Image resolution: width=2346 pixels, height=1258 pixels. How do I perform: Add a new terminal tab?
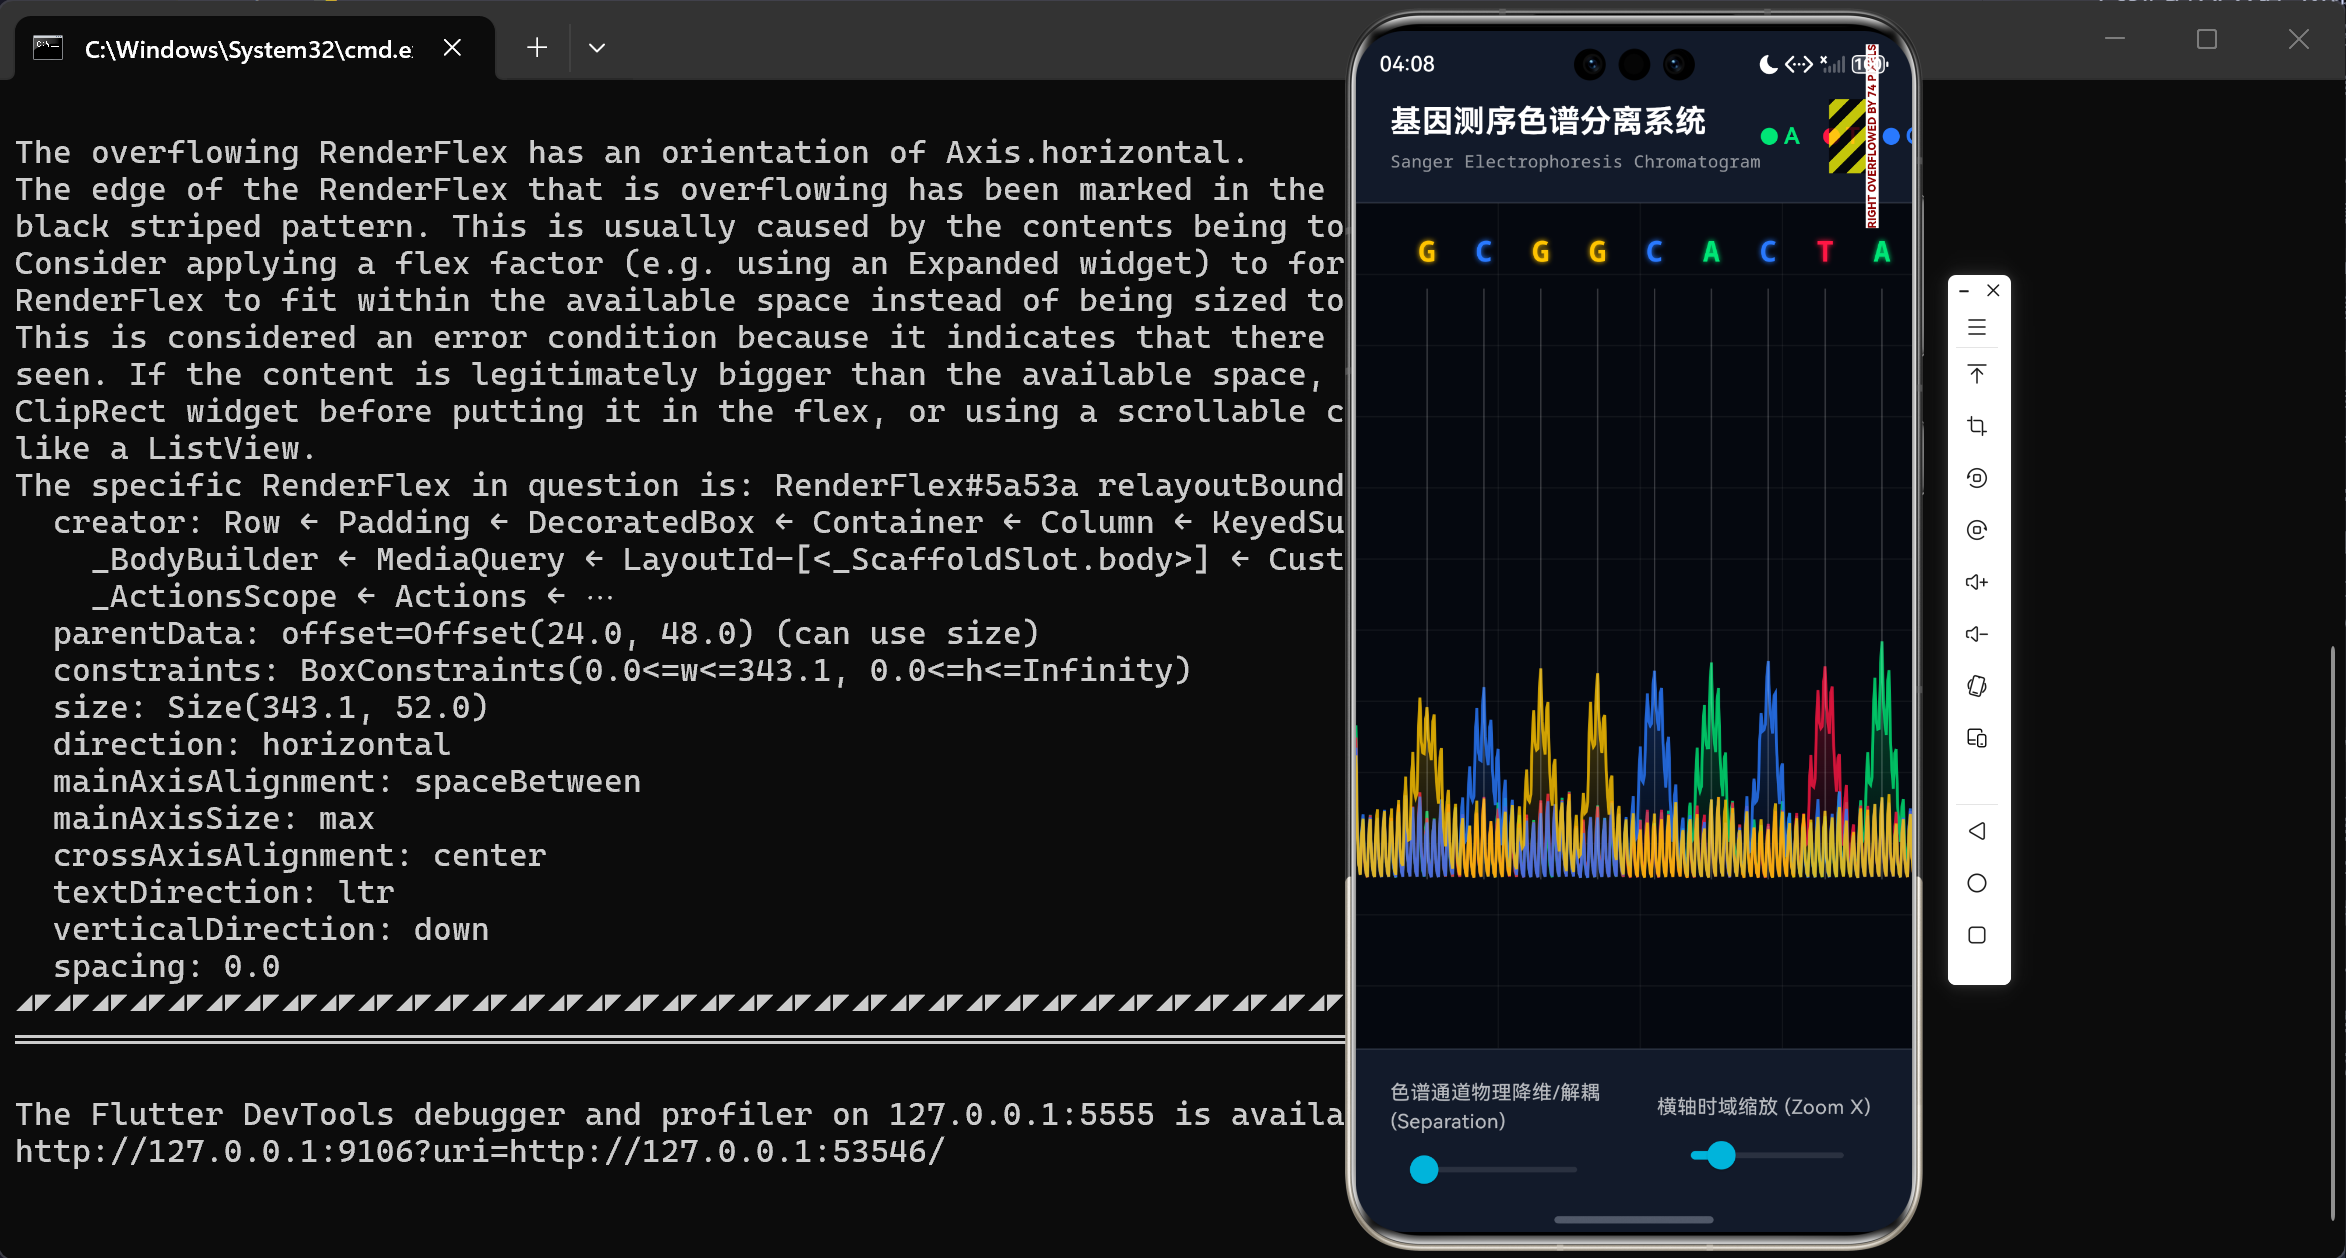pyautogui.click(x=537, y=48)
